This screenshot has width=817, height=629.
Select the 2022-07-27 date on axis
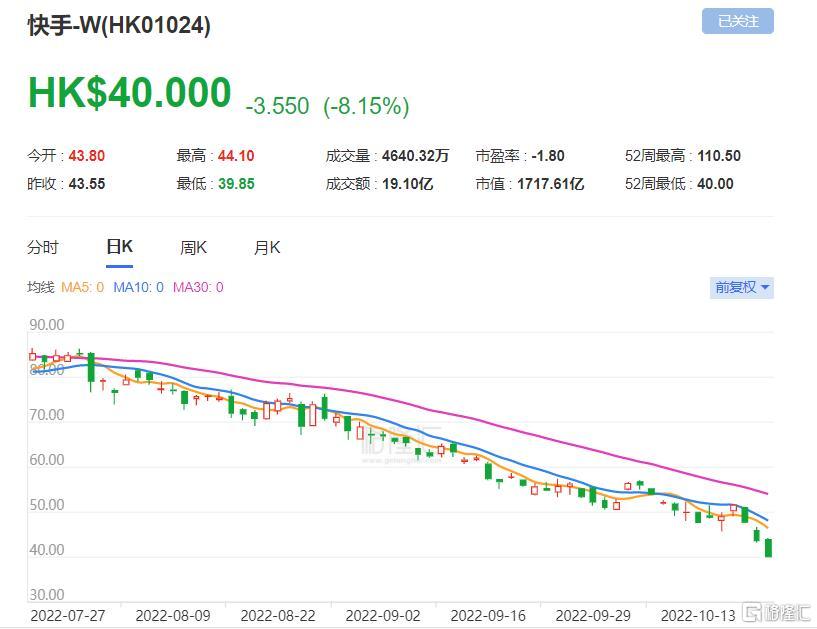[68, 616]
